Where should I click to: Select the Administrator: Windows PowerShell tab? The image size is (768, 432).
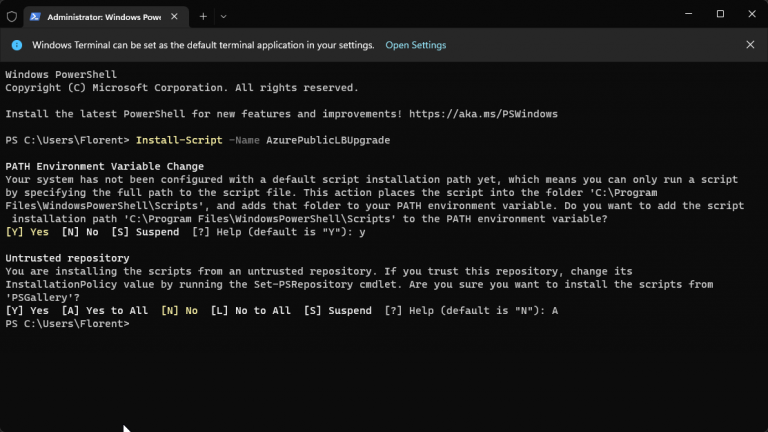pyautogui.click(x=106, y=17)
